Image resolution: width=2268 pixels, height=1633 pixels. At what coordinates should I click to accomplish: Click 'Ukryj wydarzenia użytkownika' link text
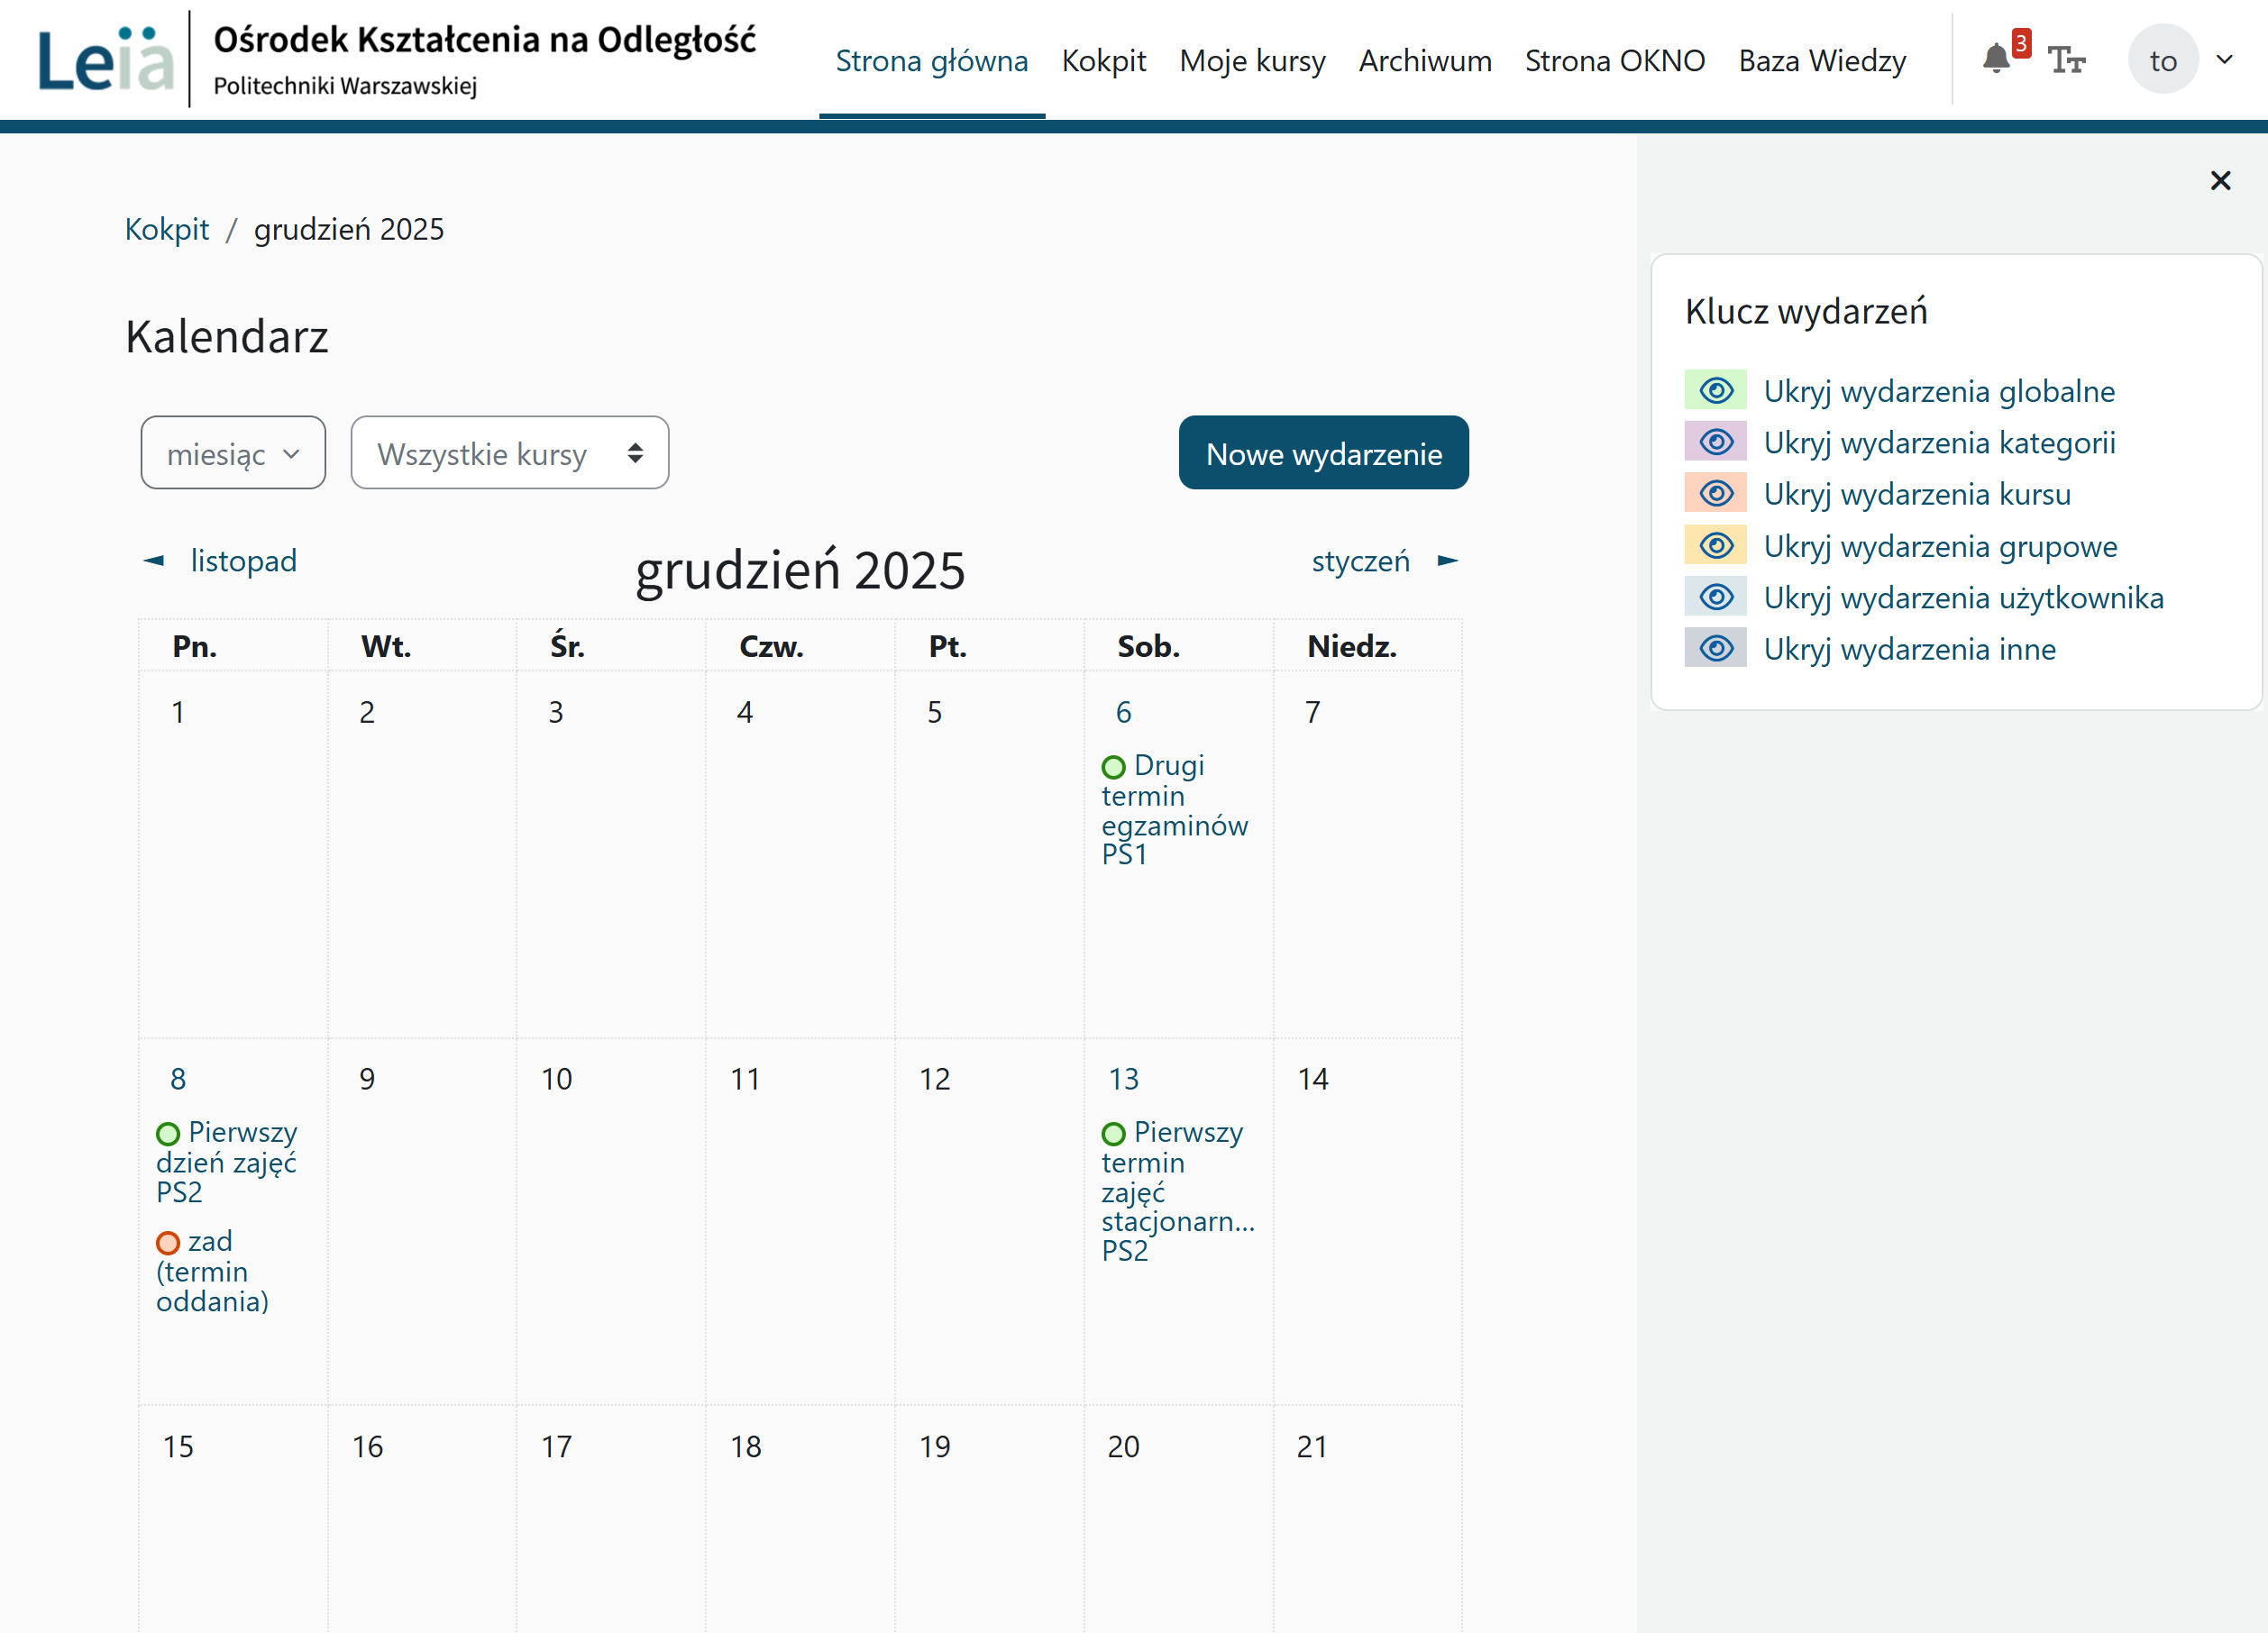[1963, 598]
